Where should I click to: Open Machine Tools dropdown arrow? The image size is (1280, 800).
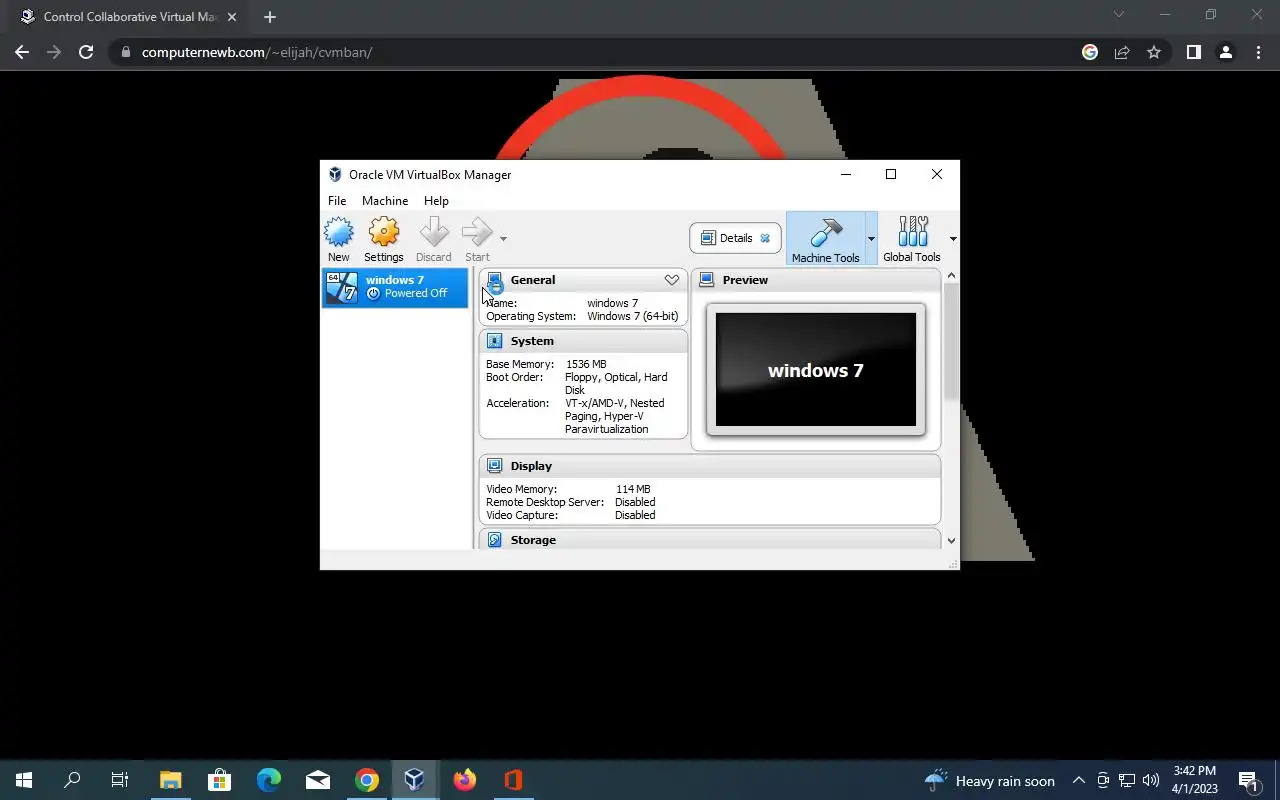(871, 239)
